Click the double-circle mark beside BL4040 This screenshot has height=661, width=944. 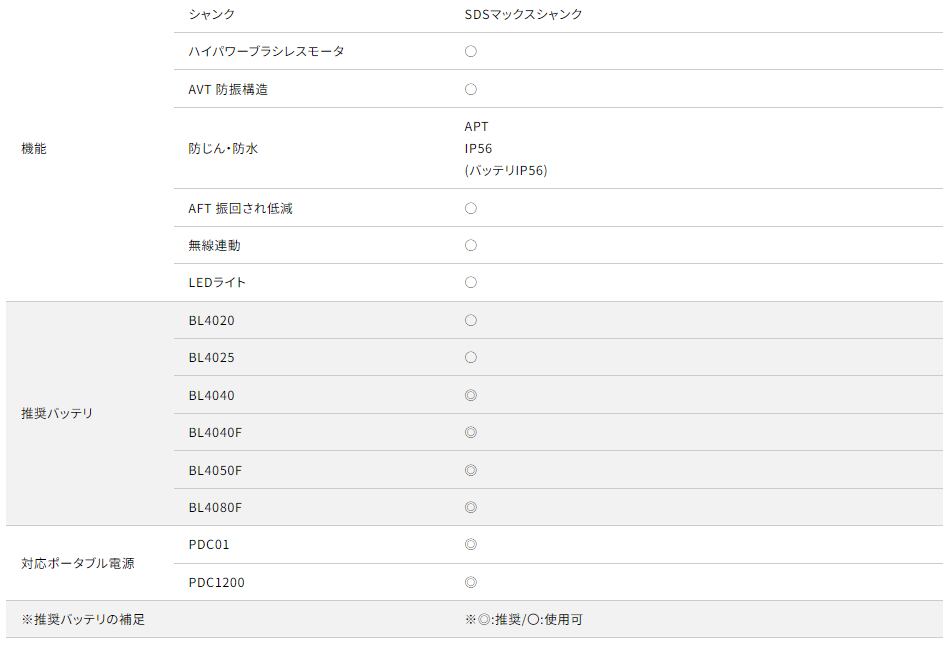pyautogui.click(x=471, y=395)
